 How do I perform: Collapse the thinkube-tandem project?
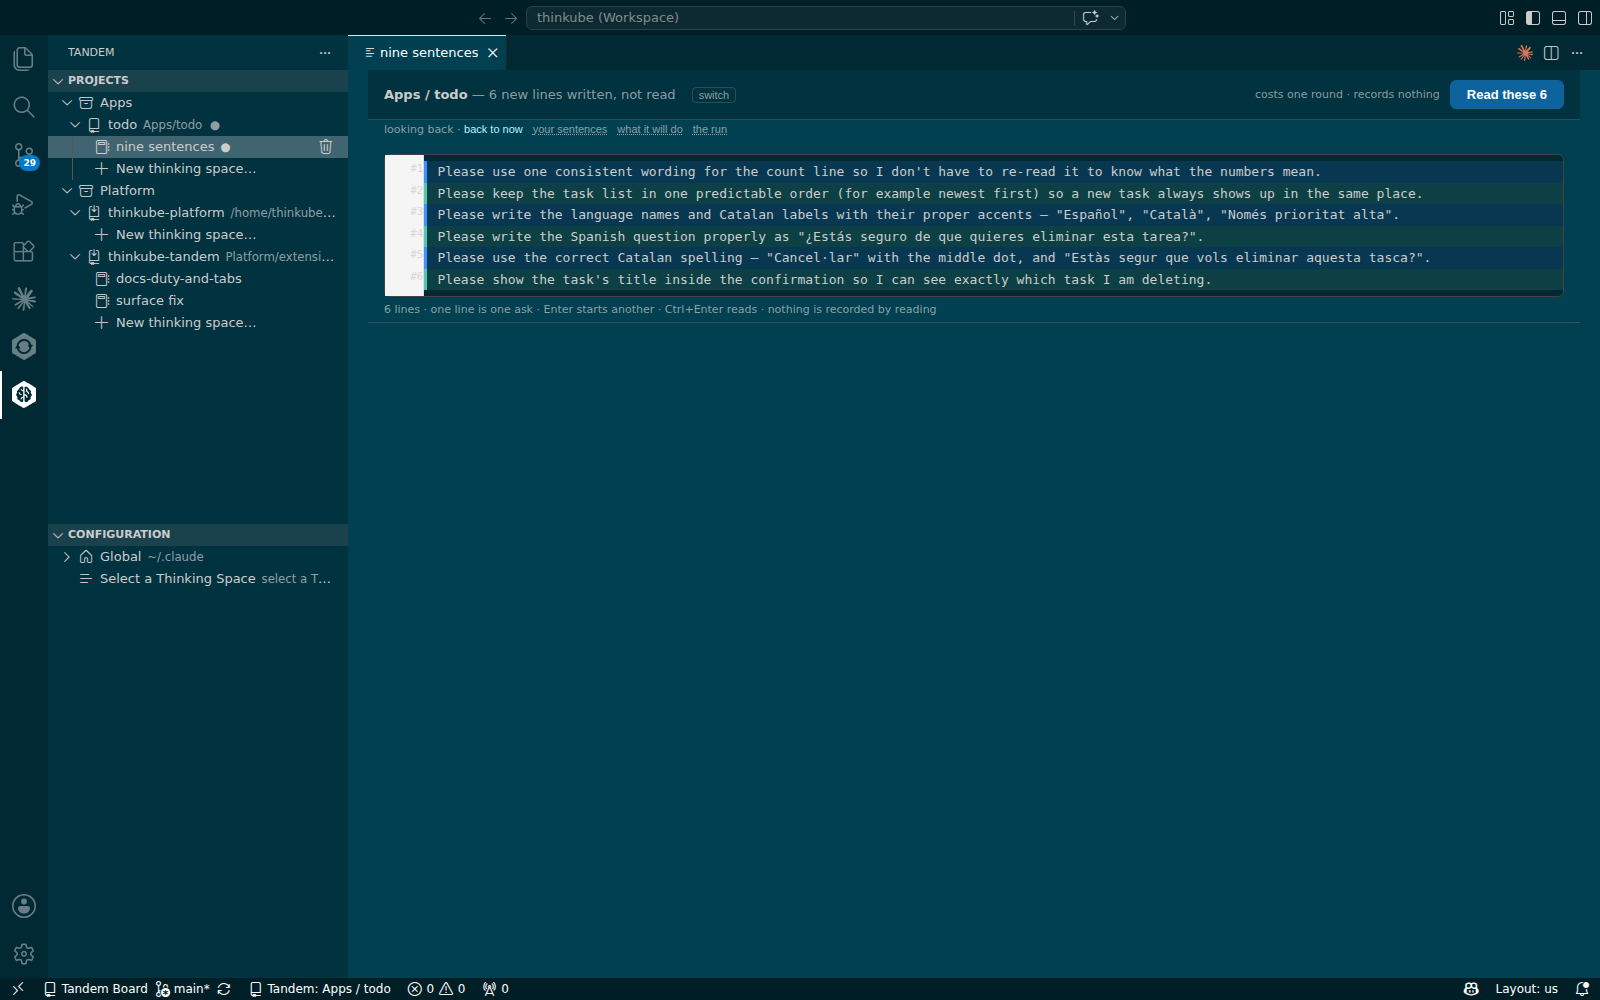[x=75, y=257]
